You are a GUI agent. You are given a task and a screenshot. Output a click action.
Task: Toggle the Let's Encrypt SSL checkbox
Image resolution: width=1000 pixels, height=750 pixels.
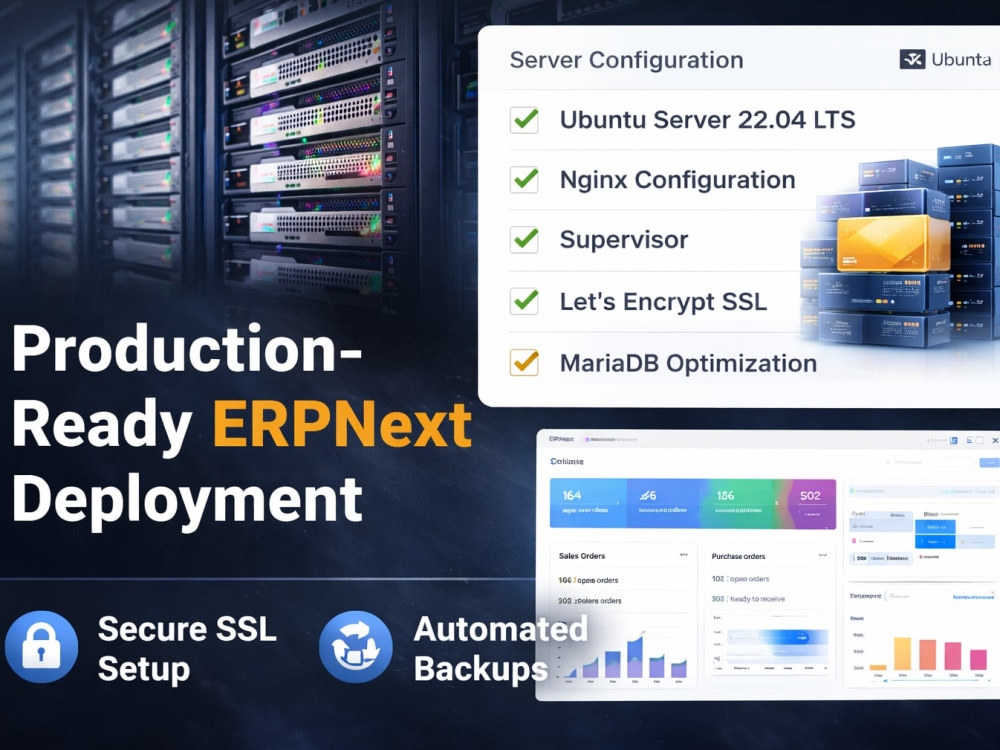point(524,300)
